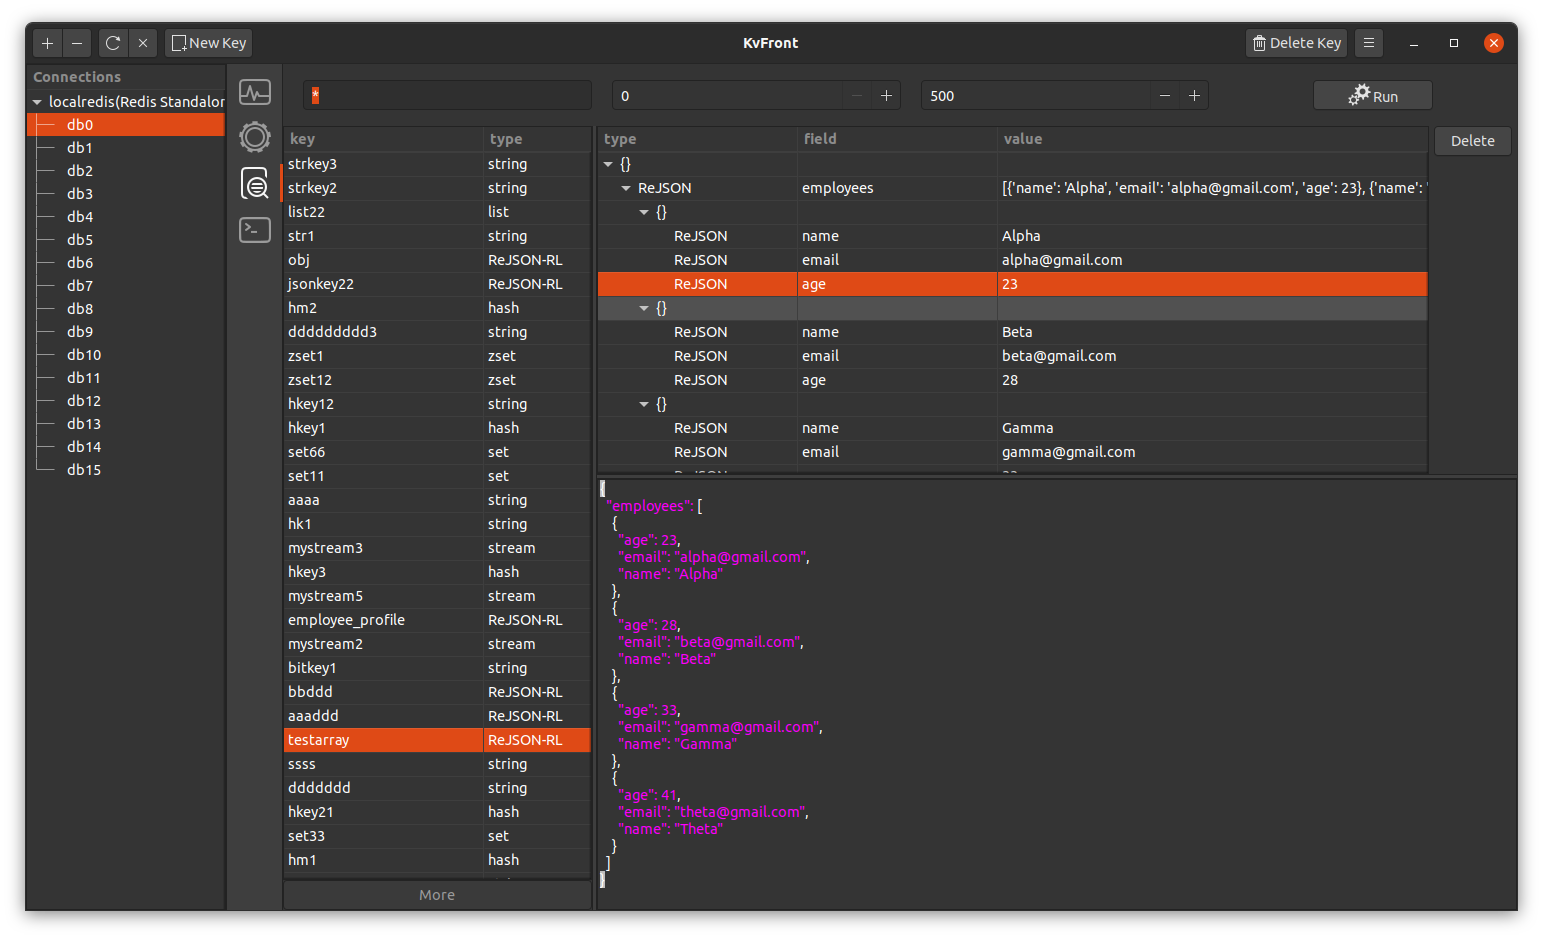Viewport: 1543px width, 939px height.
Task: Select the mystream5 key
Action: 437,596
